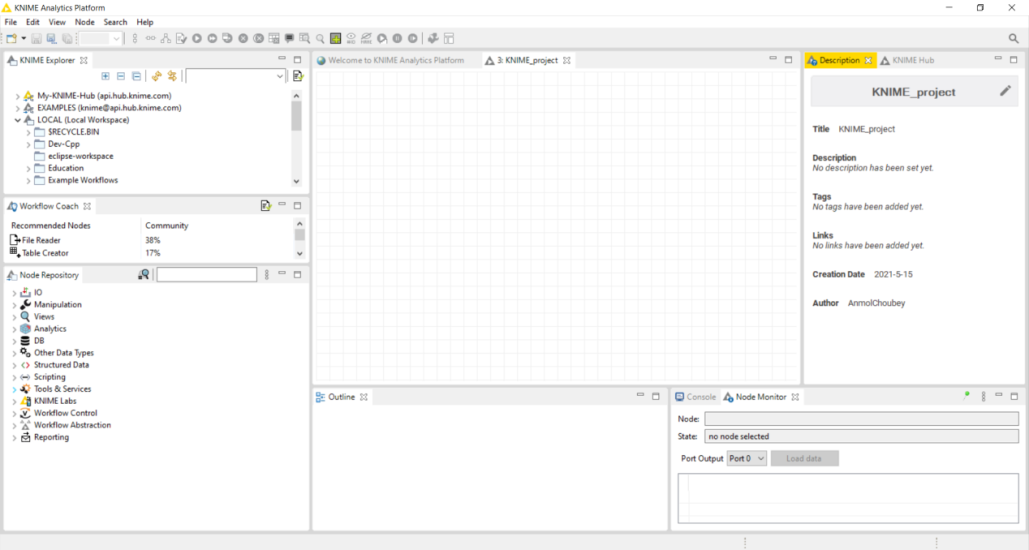Click the Cancel all nodes icon

[259, 39]
